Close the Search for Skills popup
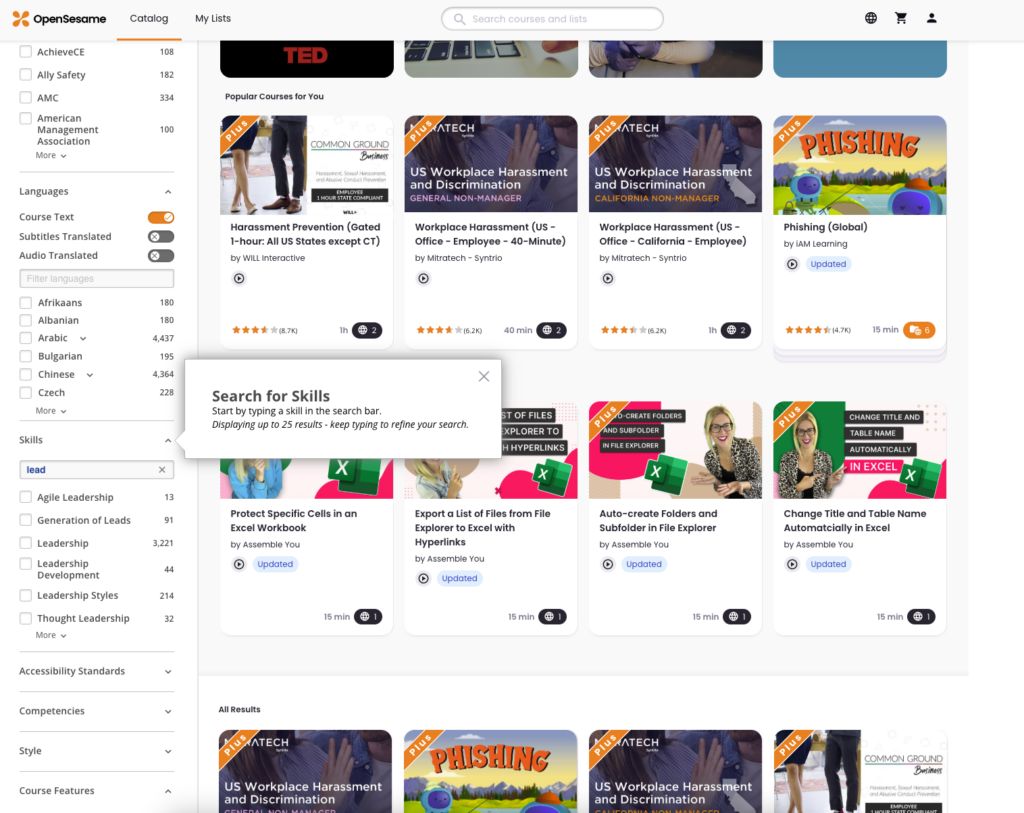The width and height of the screenshot is (1024, 813). (x=484, y=376)
